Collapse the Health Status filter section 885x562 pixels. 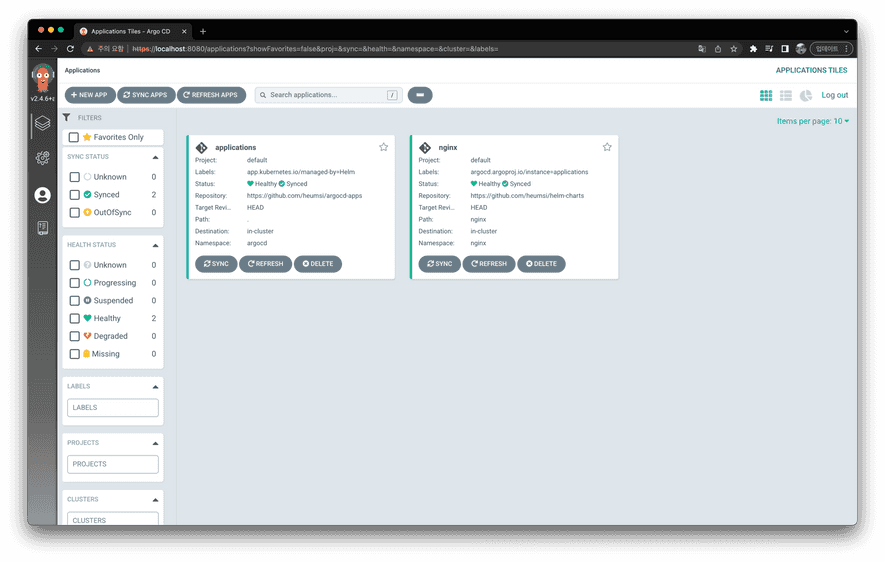click(x=155, y=245)
